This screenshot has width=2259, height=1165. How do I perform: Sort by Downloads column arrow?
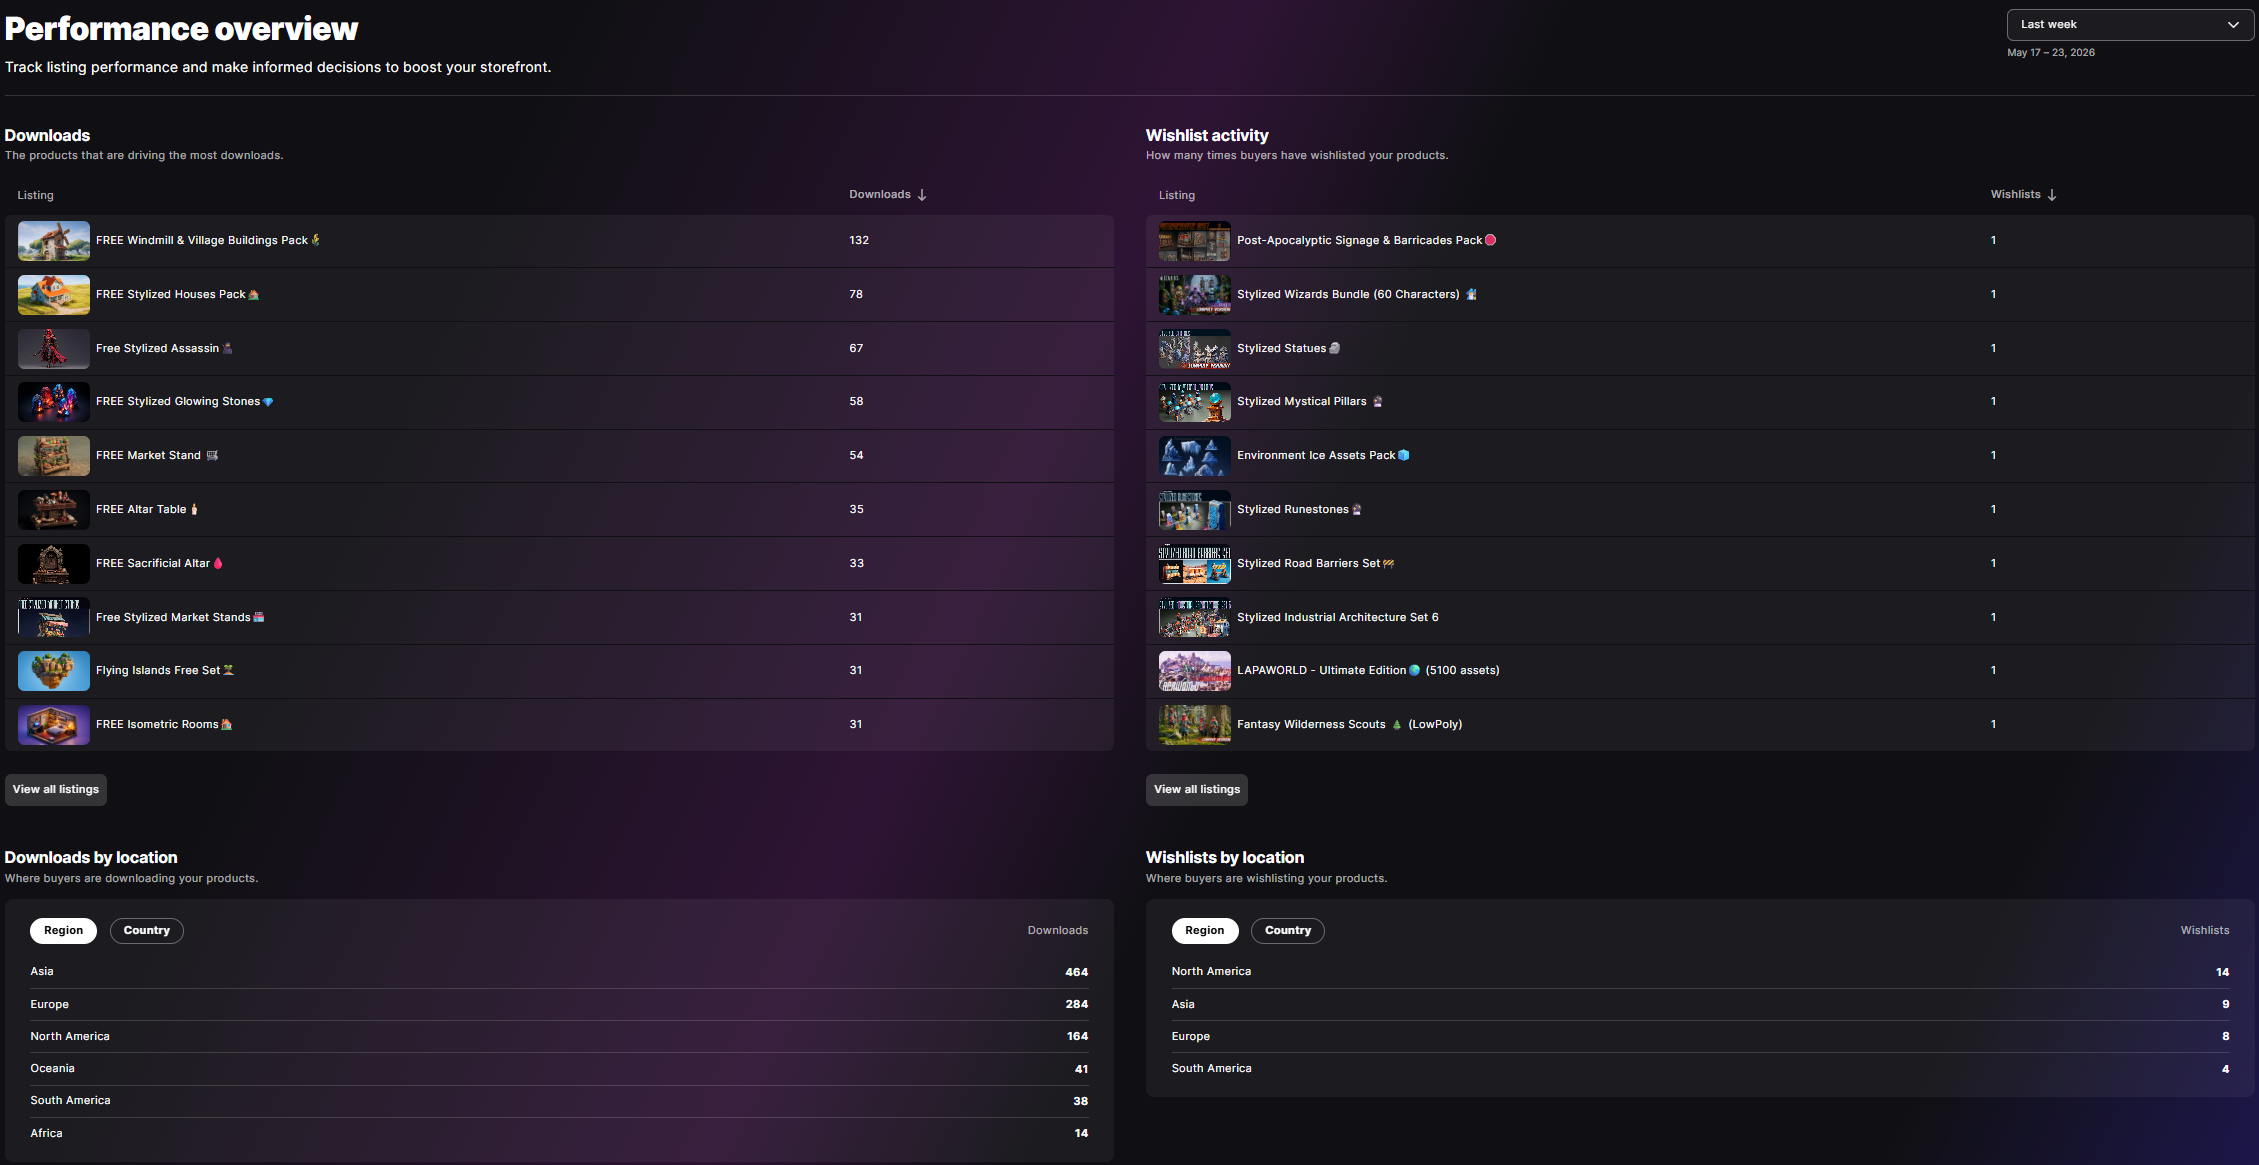tap(922, 195)
